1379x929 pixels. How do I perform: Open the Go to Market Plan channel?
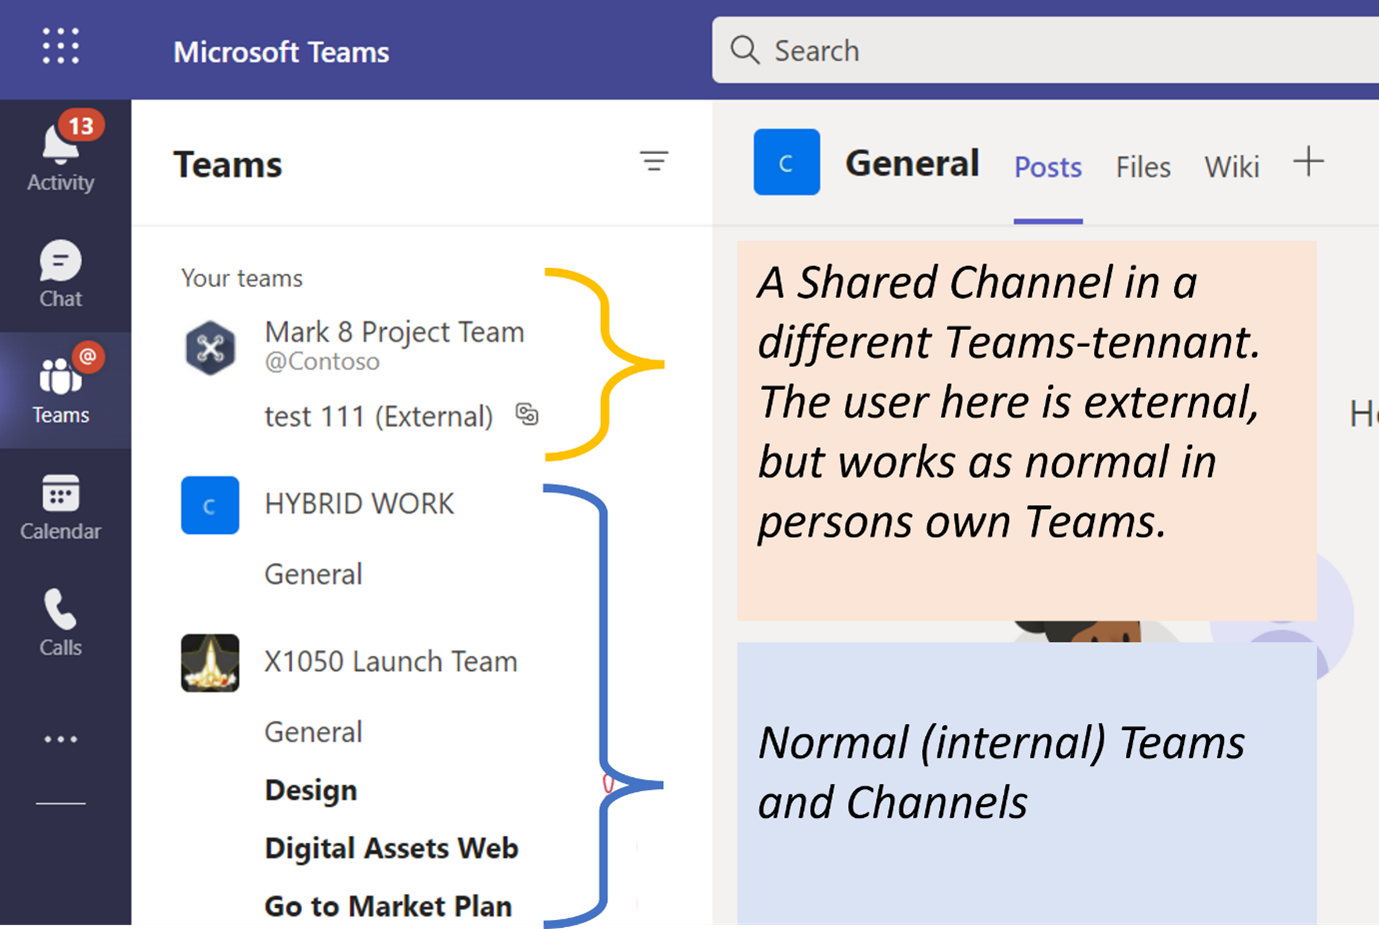pos(388,906)
